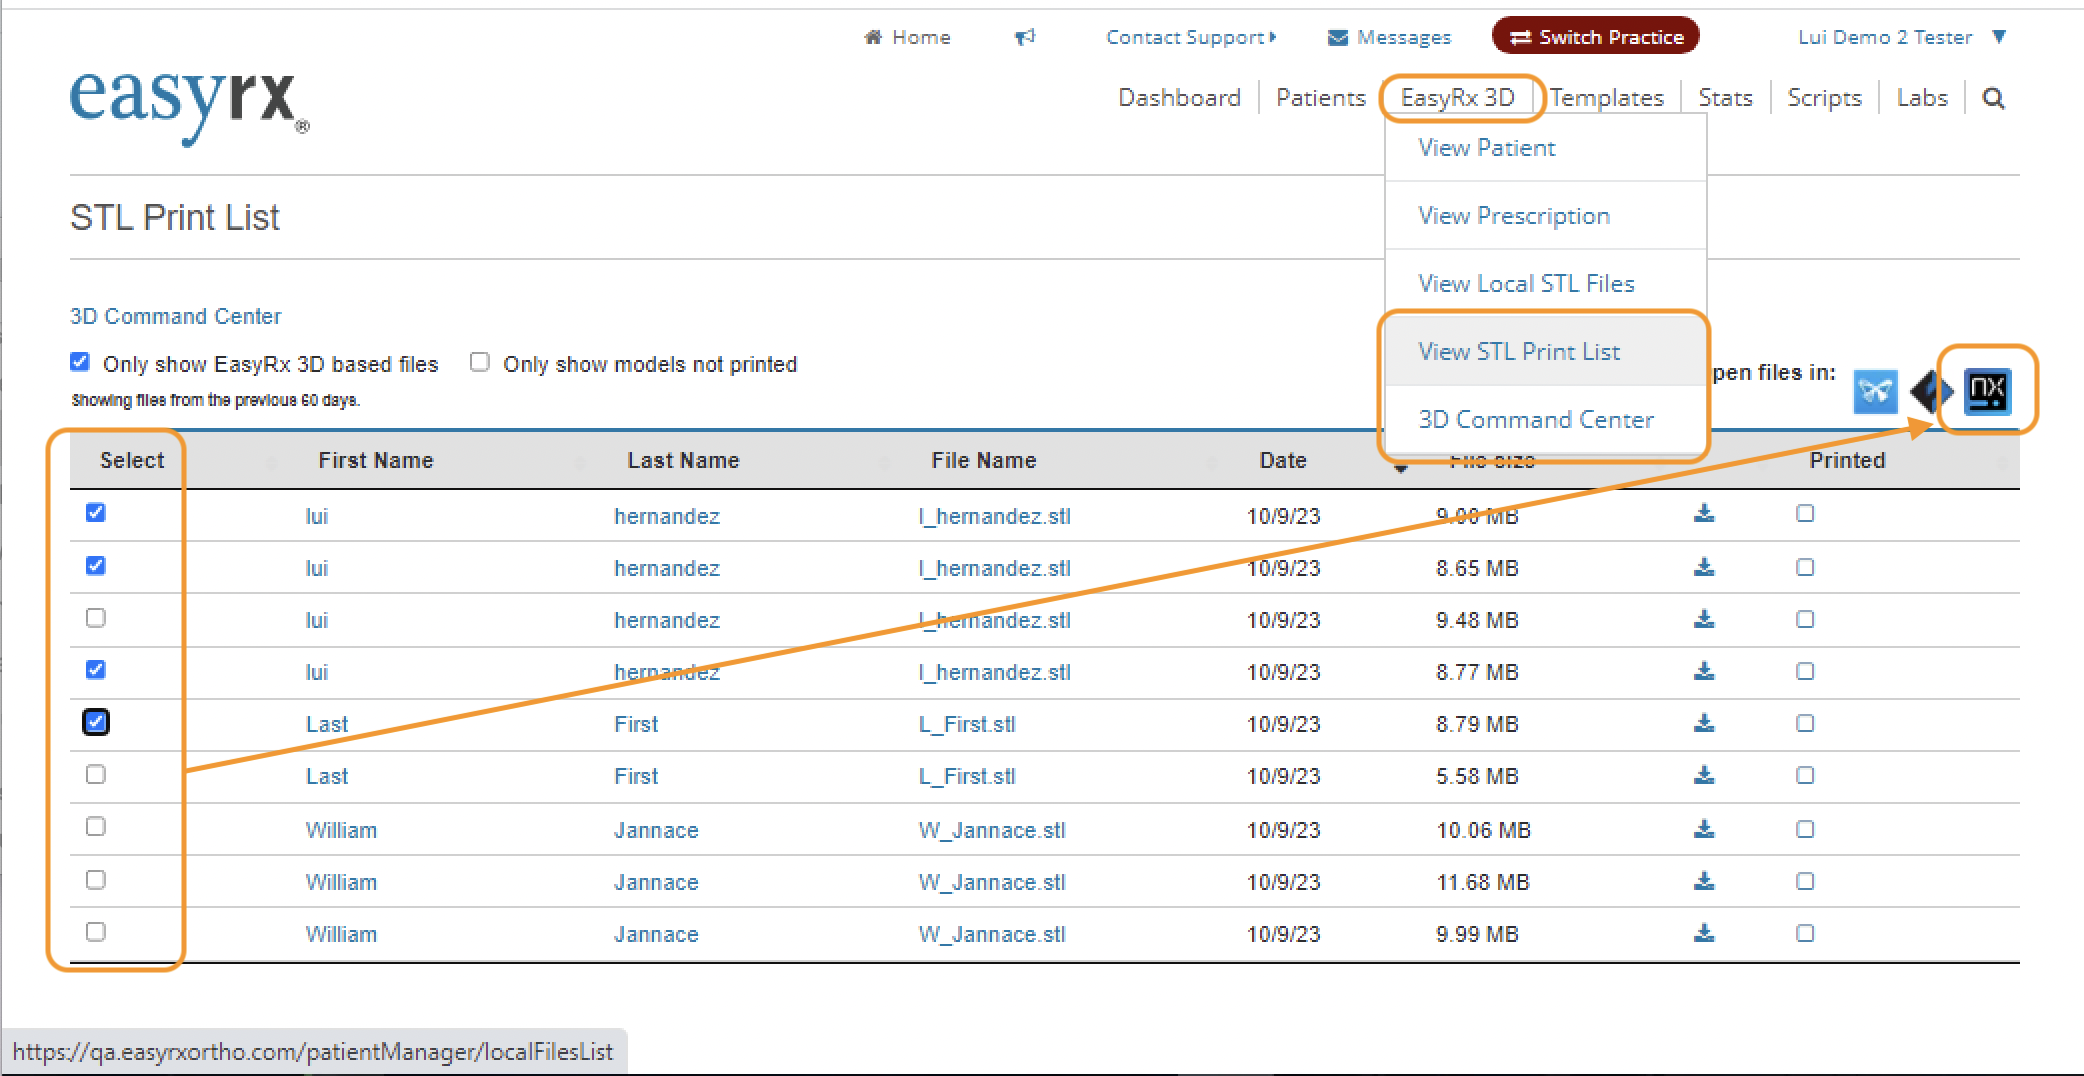Click William in the 11.68 MB row
The width and height of the screenshot is (2084, 1076).
(x=341, y=882)
